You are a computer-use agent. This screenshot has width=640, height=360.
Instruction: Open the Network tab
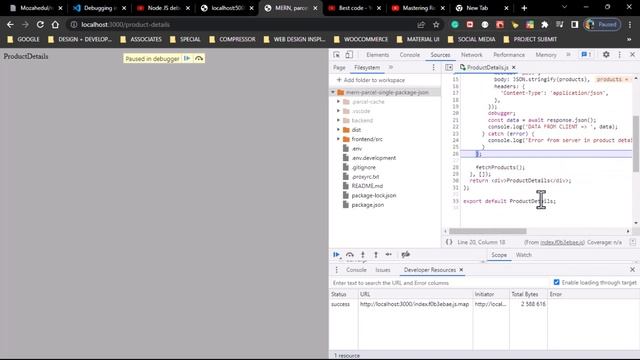[x=471, y=55]
